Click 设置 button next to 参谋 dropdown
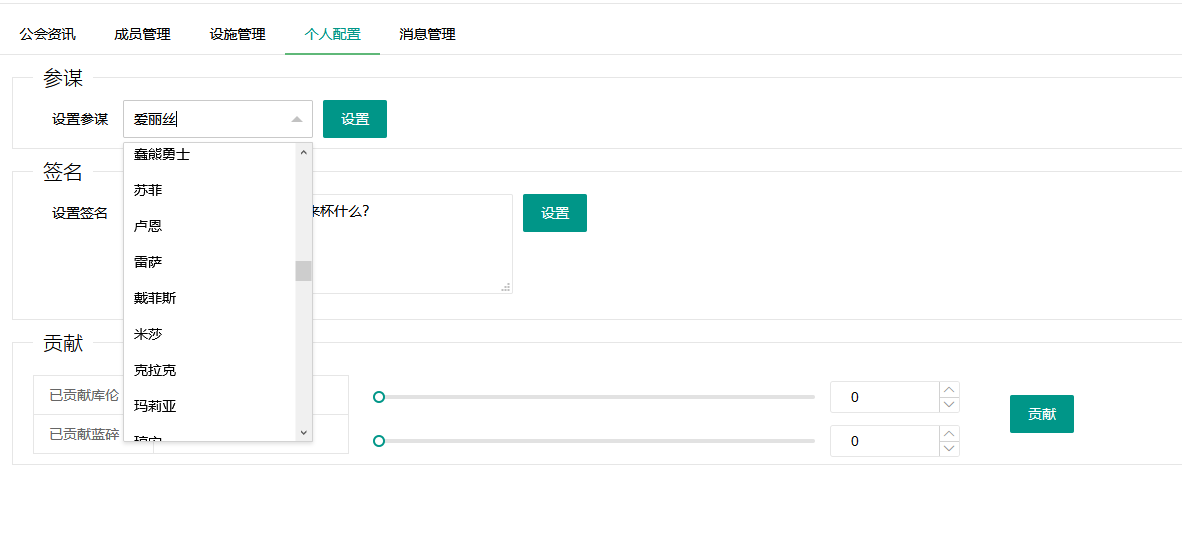Image resolution: width=1182 pixels, height=556 pixels. pos(355,119)
